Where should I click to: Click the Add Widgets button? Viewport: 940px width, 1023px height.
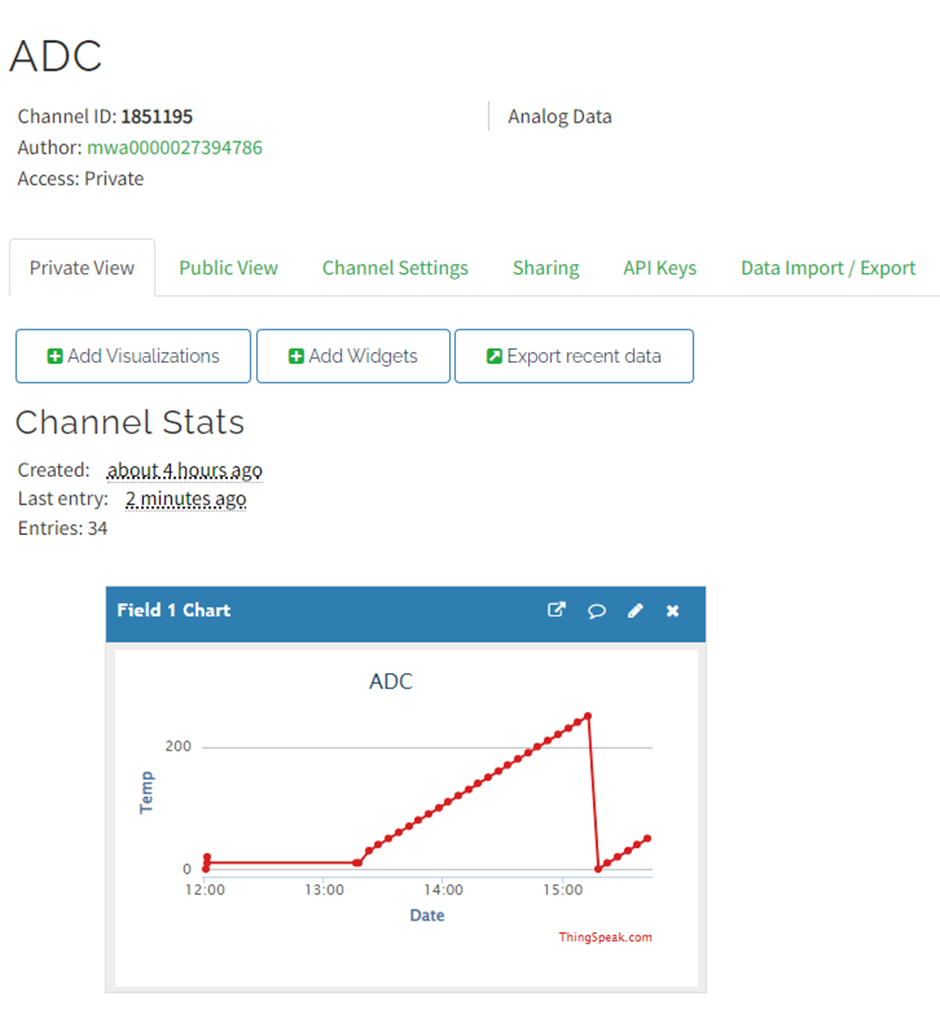point(353,356)
